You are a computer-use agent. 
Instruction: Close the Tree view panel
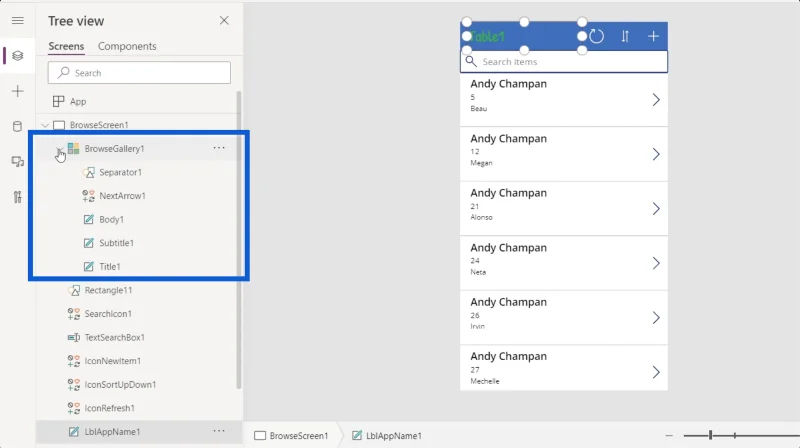pos(224,20)
